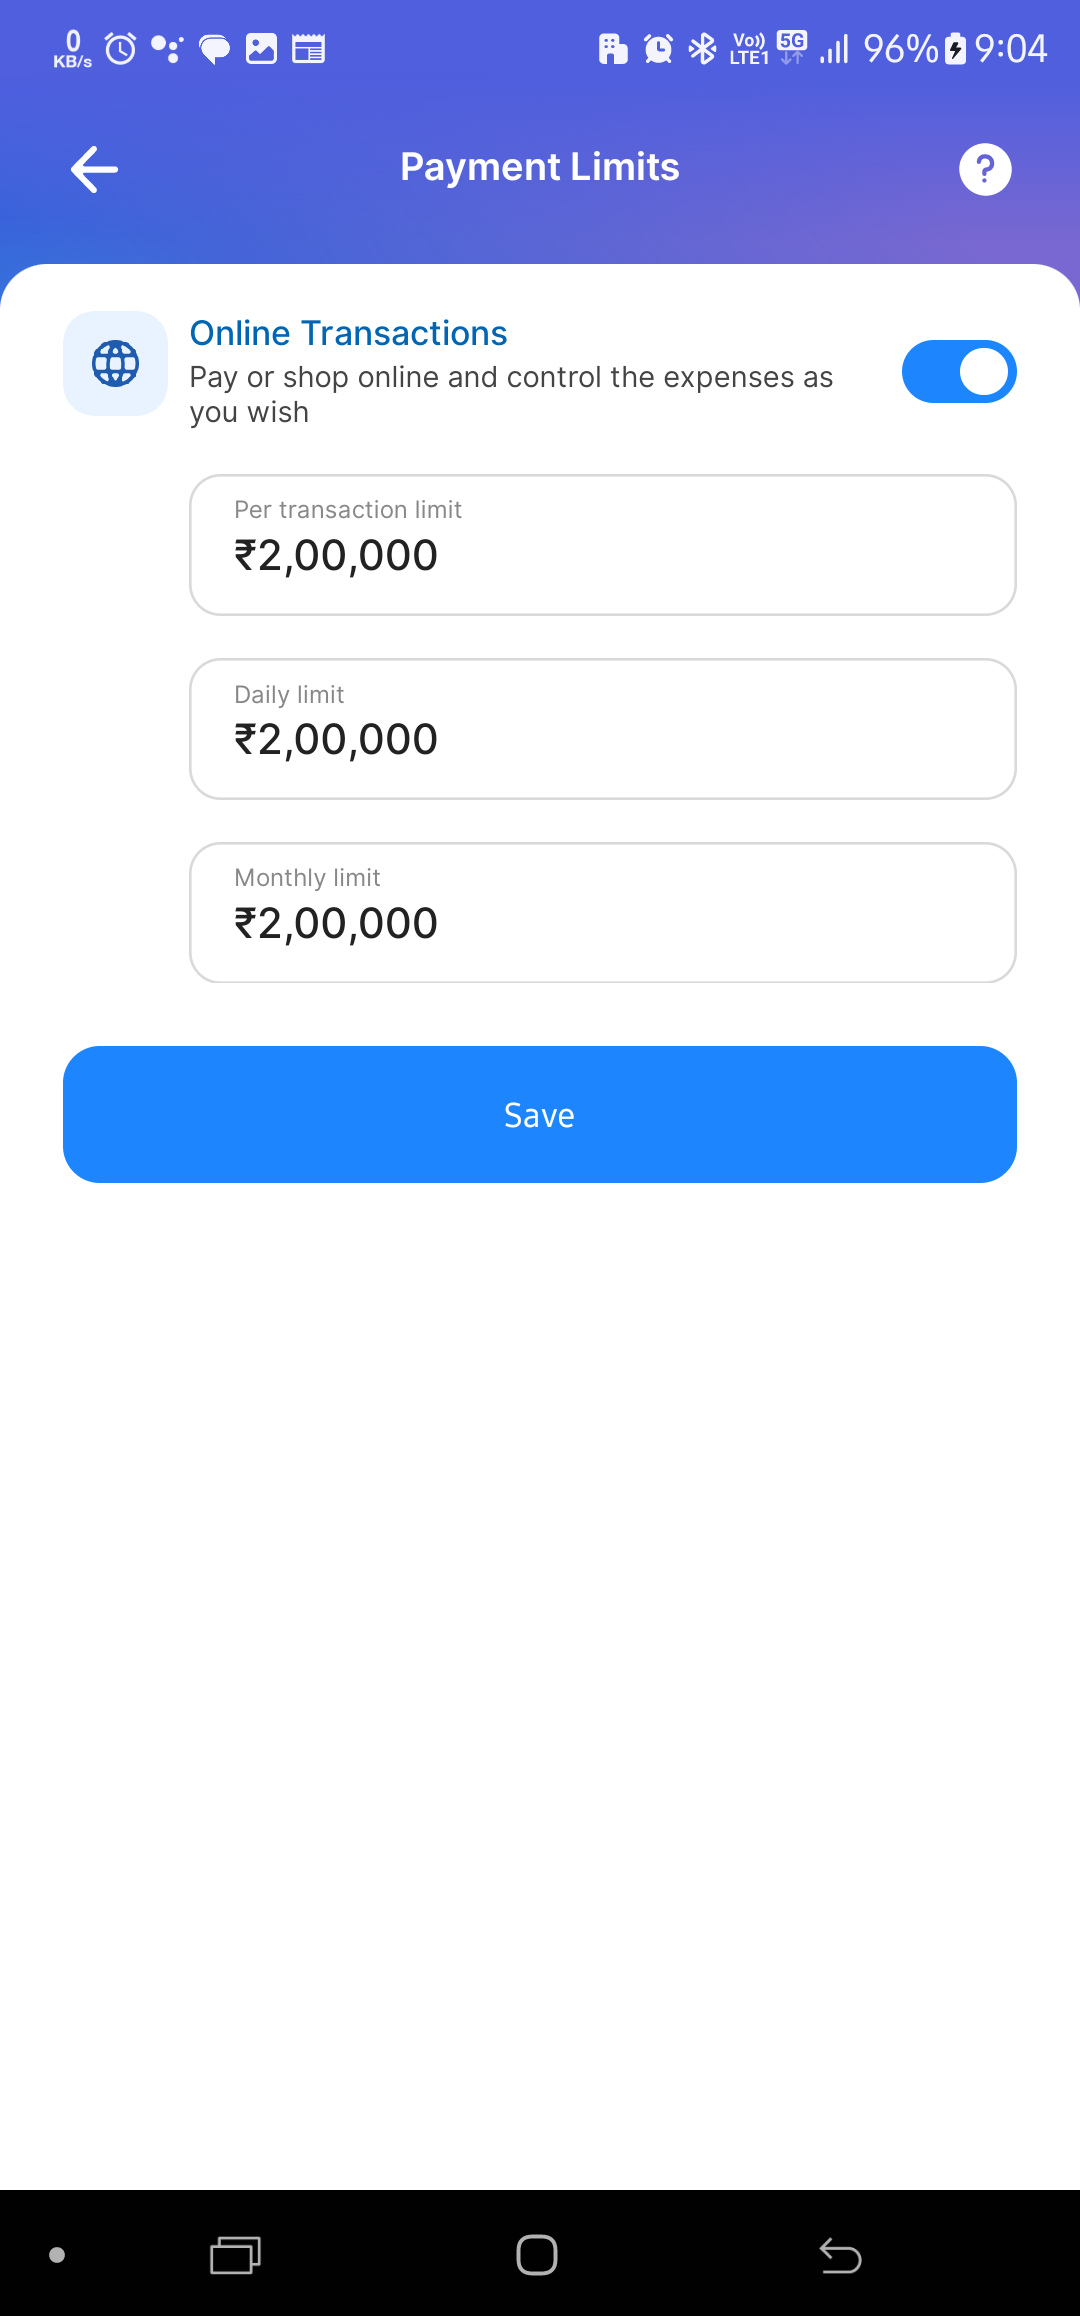1080x2316 pixels.
Task: Edit the Per transaction limit field
Action: click(x=602, y=545)
